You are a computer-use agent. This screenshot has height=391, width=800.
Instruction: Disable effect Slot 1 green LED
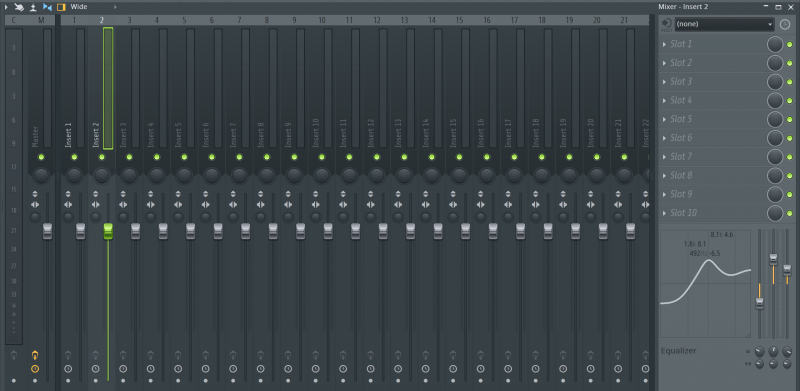pyautogui.click(x=790, y=44)
